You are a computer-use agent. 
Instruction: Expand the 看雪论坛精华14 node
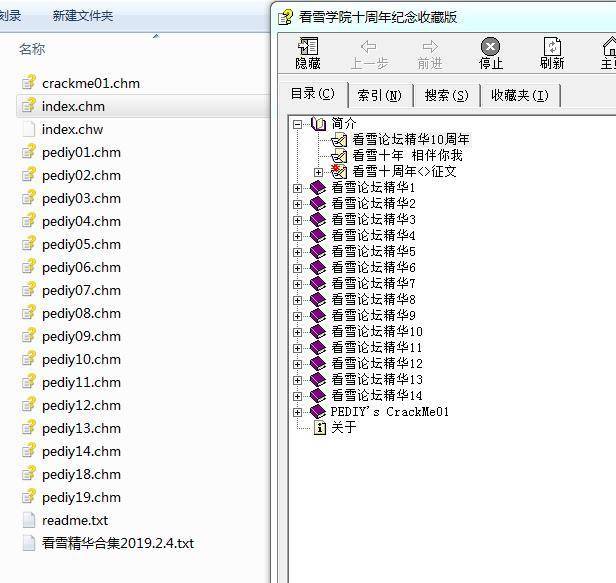[297, 396]
